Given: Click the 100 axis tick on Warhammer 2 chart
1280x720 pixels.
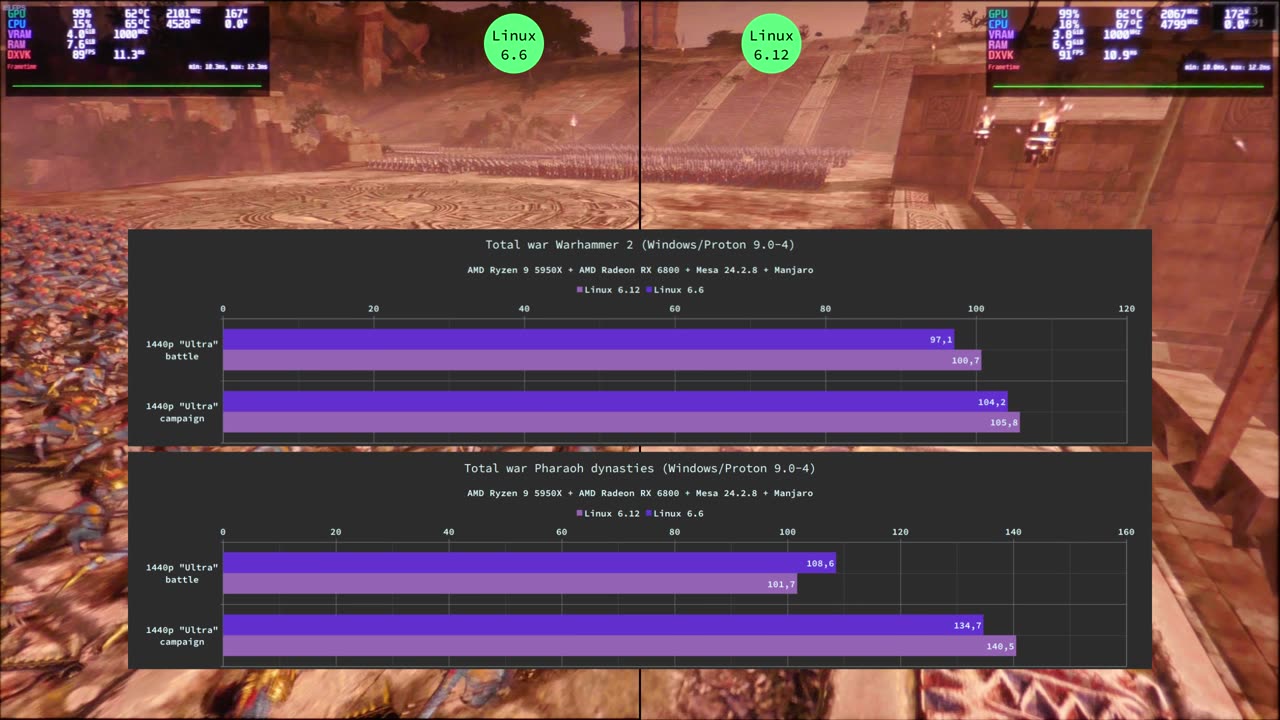Looking at the screenshot, I should [976, 308].
